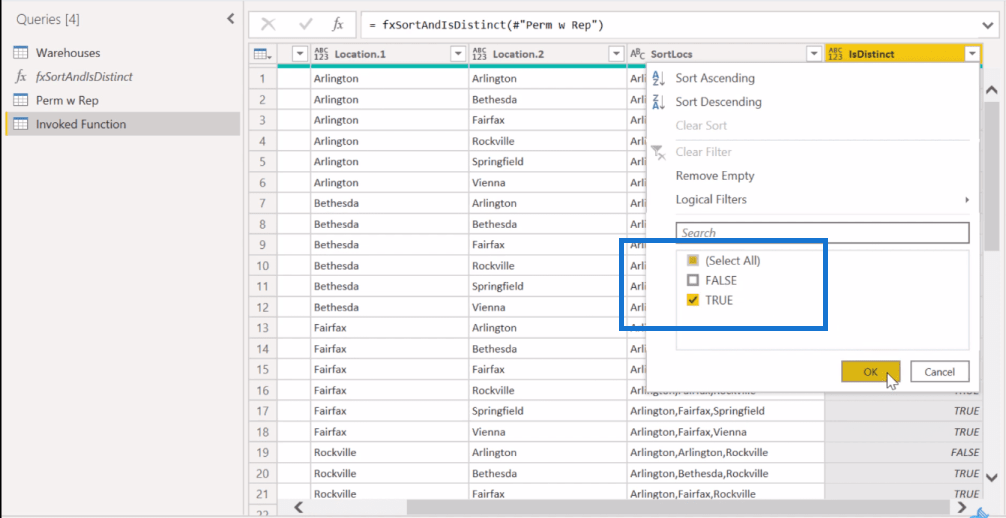
Task: Select the Arlington,Arlington,Rockville SortLocs cell
Action: tap(726, 453)
